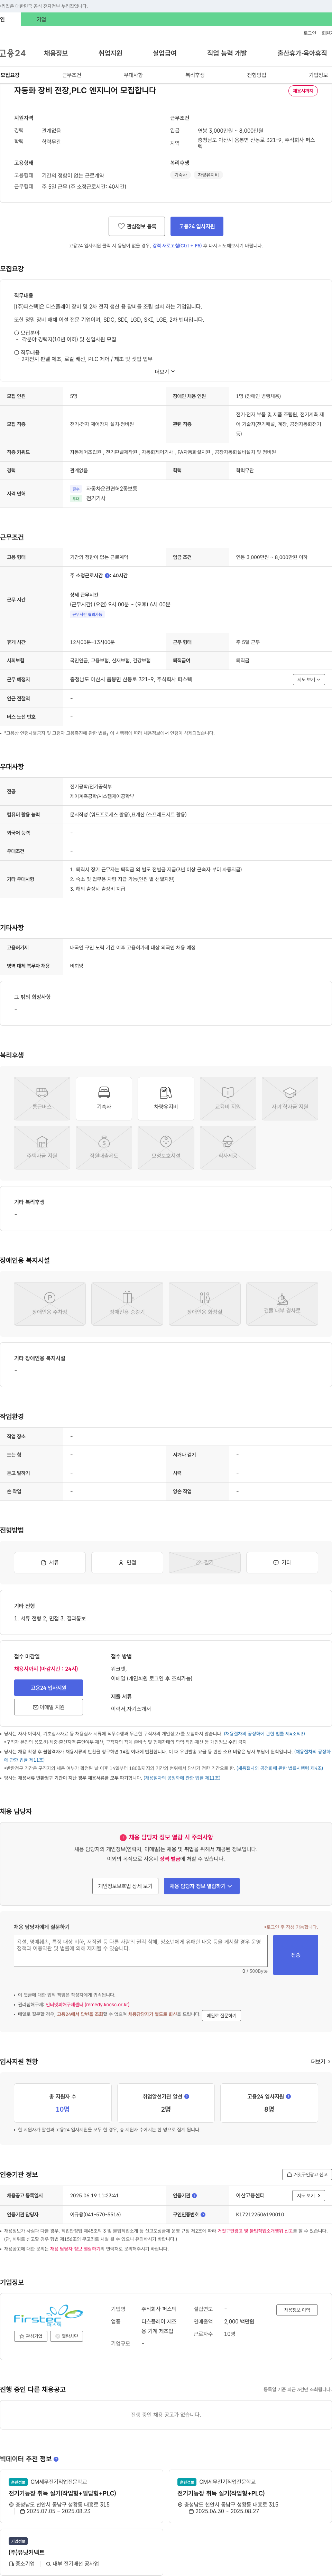Viewport: 332px width, 2576px height.
Task: Click the Firstec company logo
Action: tap(48, 2316)
